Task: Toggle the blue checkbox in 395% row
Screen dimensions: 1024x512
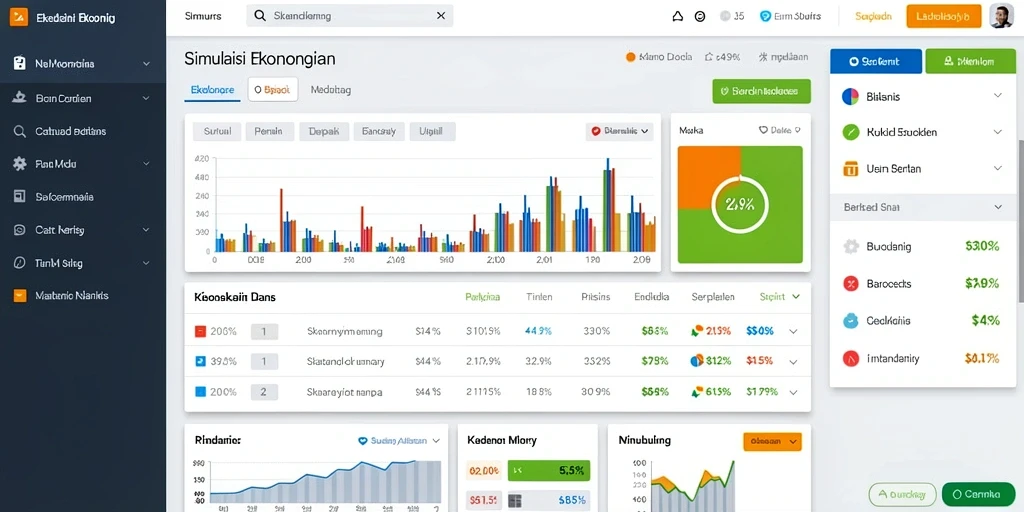Action: (x=200, y=360)
